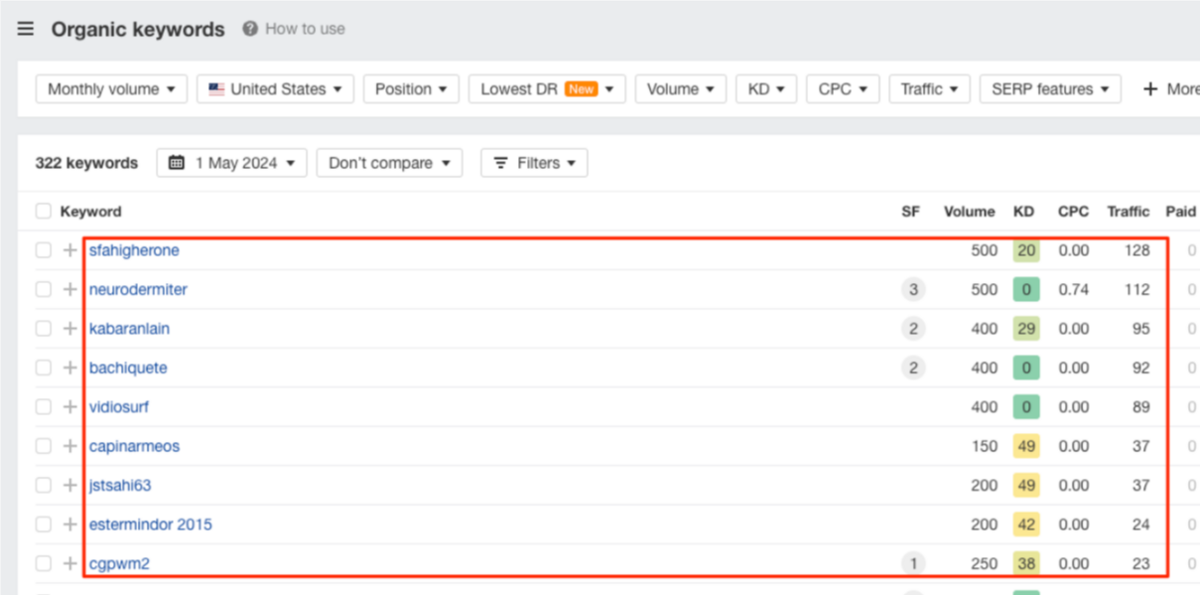Click the plus icon beside 'cgpwm2'
The image size is (1200, 595).
coord(68,563)
